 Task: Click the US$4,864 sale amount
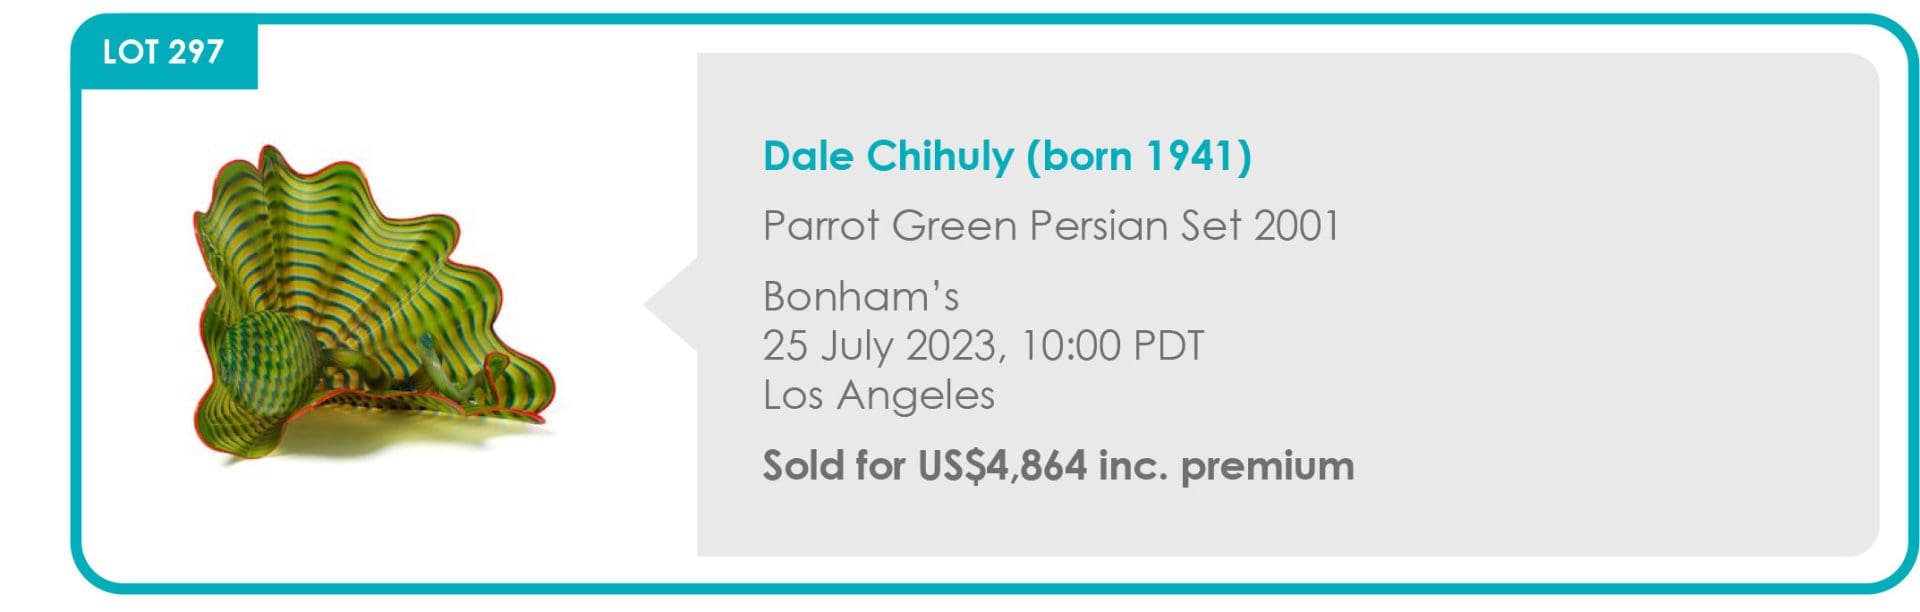tap(1002, 466)
